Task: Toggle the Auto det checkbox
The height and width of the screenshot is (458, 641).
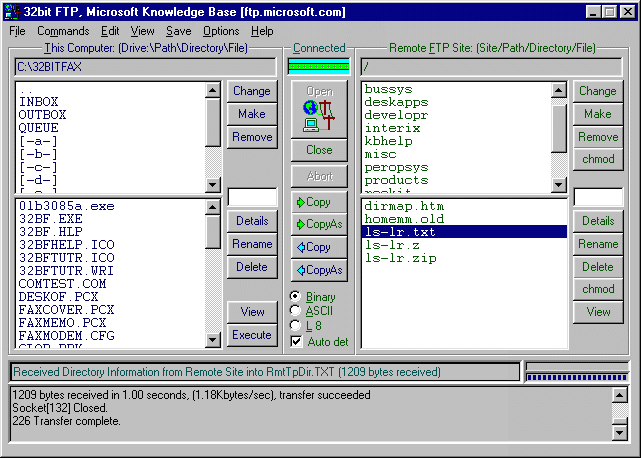Action: [x=296, y=341]
